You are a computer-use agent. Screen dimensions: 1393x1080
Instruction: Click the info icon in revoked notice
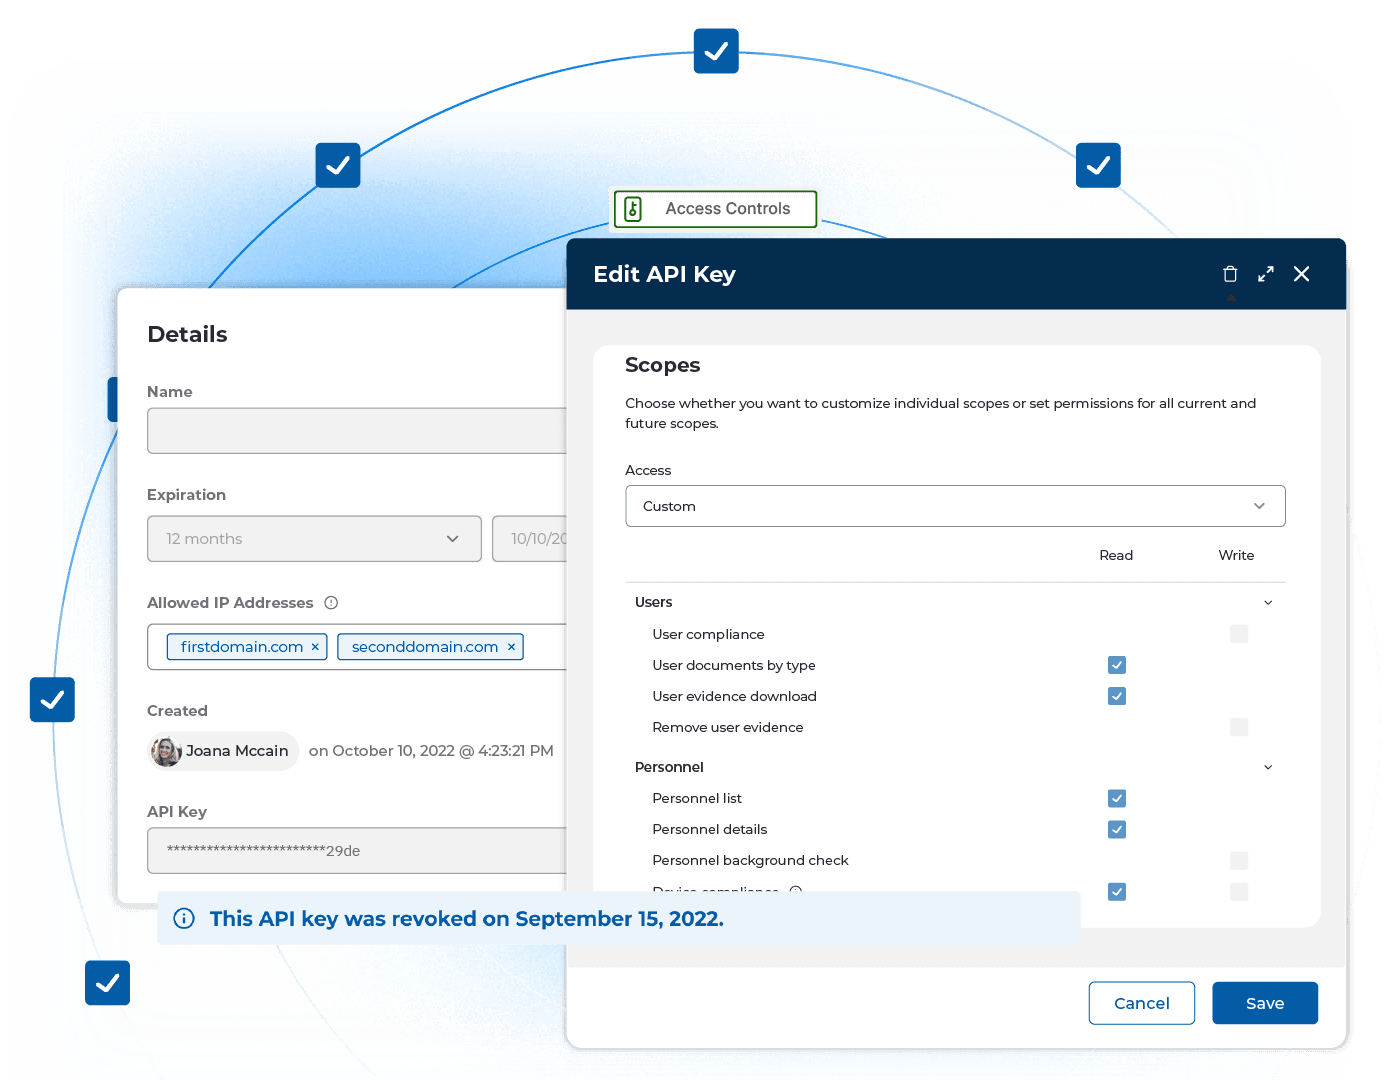184,919
